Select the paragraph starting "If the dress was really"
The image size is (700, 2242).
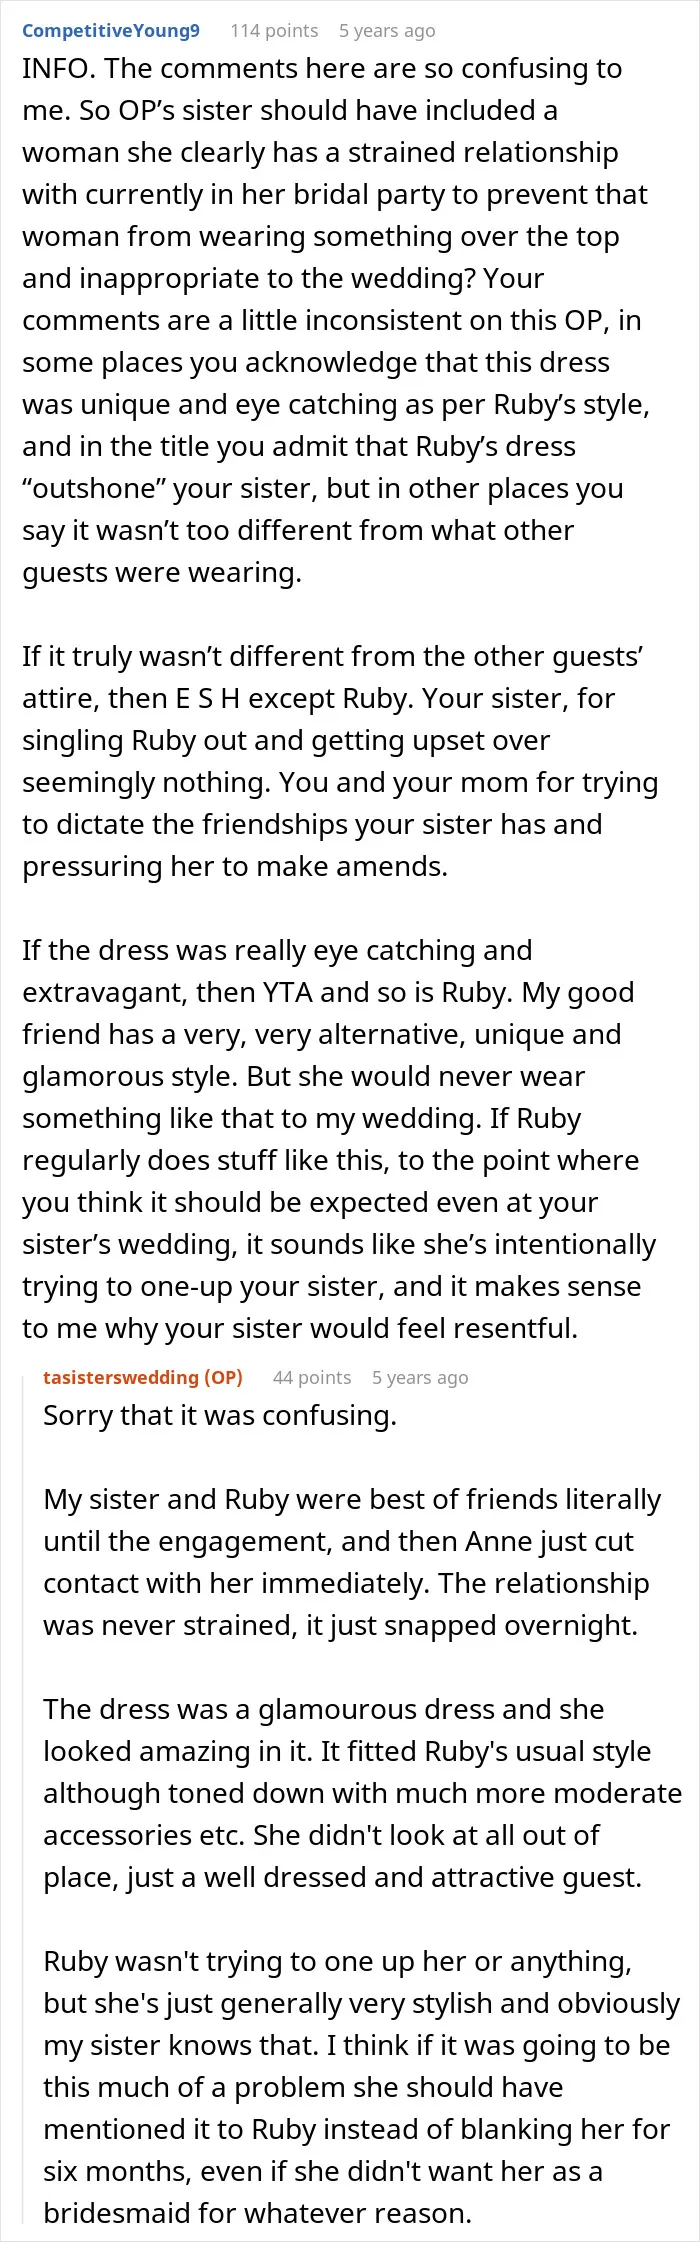[x=340, y=1139]
